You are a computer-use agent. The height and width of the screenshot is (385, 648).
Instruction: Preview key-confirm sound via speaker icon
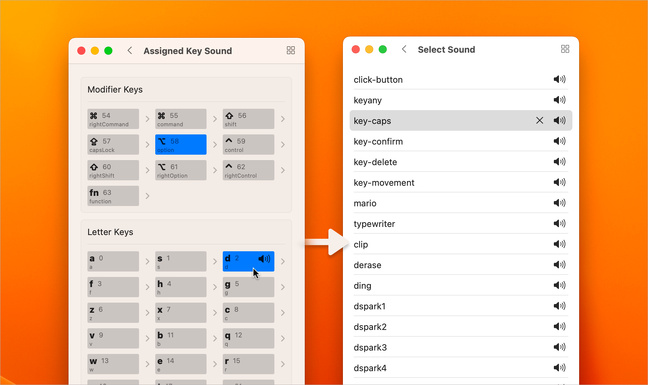pyautogui.click(x=560, y=141)
